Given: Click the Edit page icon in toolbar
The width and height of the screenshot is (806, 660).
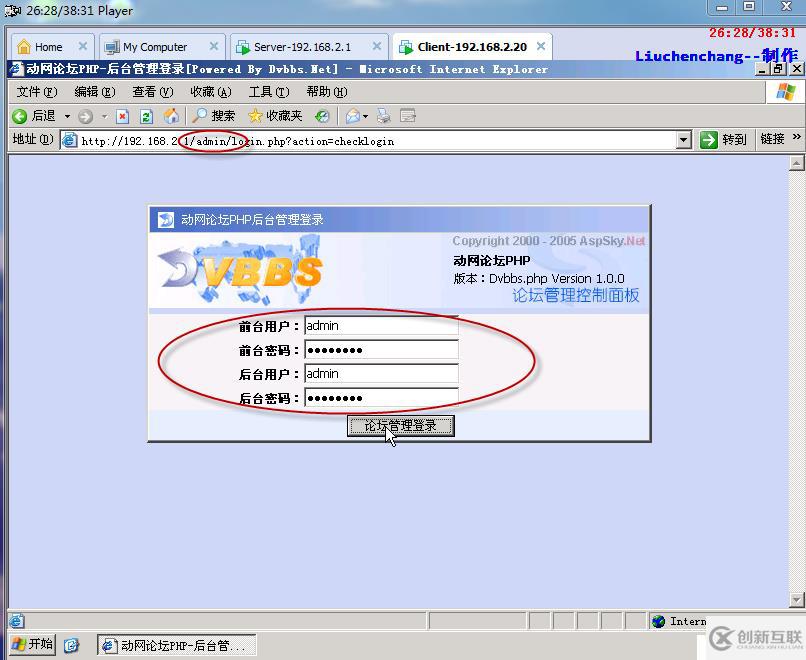Looking at the screenshot, I should coord(408,116).
